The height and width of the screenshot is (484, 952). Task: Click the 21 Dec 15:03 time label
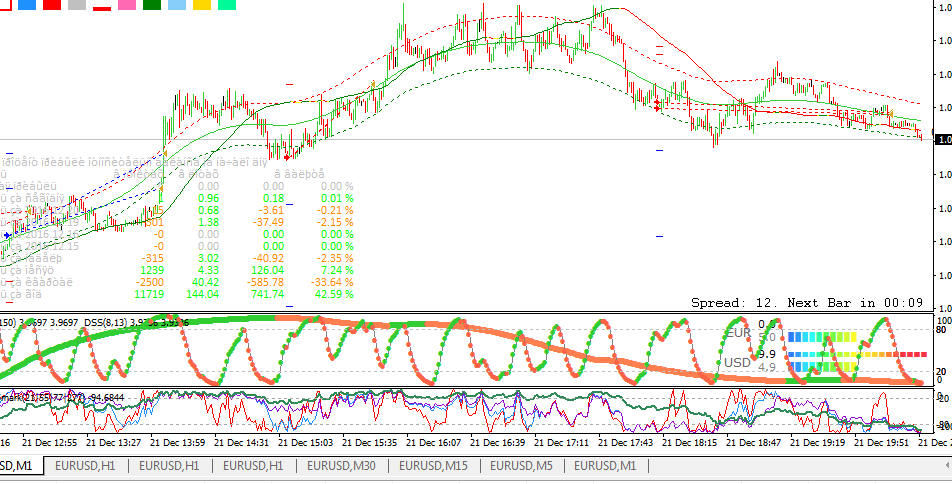point(305,443)
